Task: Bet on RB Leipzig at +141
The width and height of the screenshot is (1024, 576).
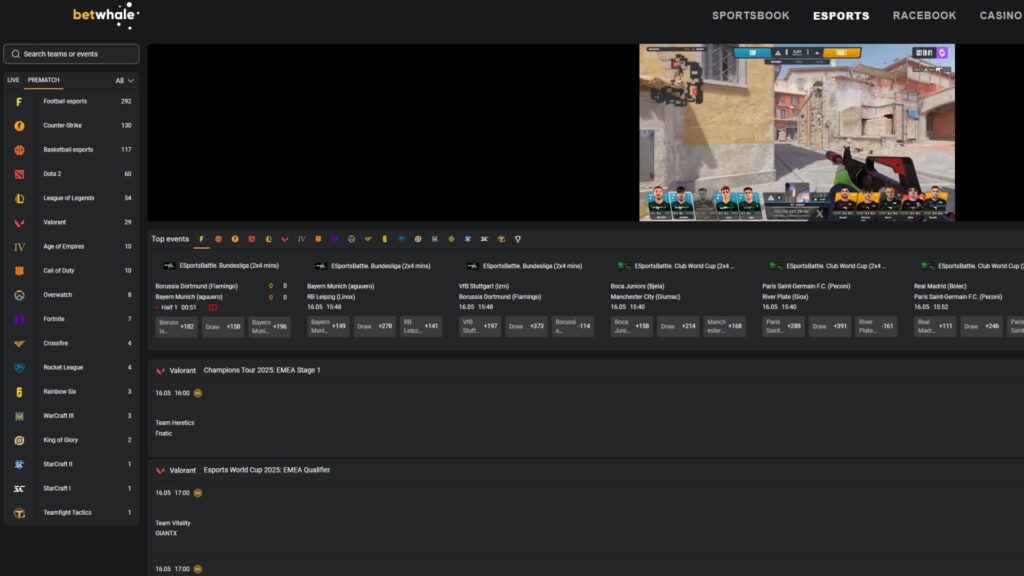Action: point(421,327)
